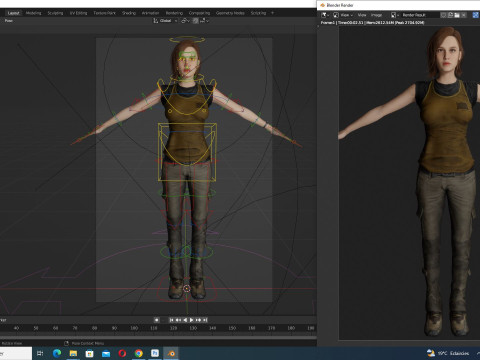Open Microsoft Store from taskbar
Image resolution: width=480 pixels, height=360 pixels.
click(89, 353)
